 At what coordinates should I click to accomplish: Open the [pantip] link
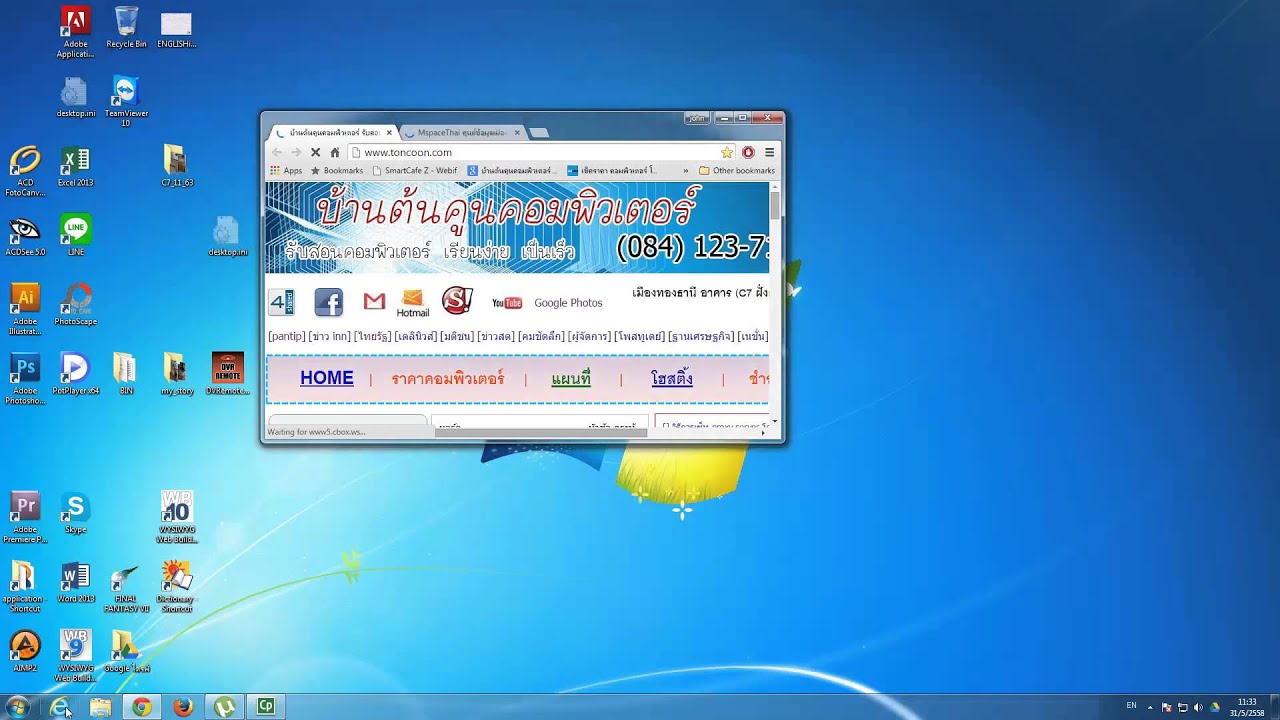point(286,336)
